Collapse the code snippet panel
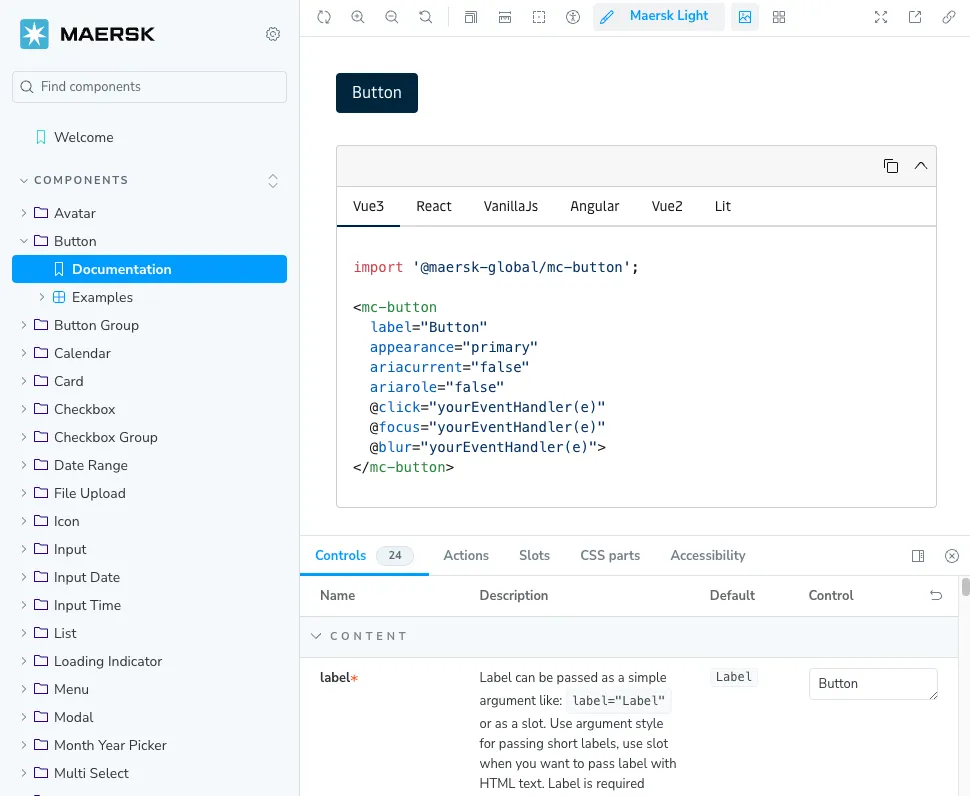Image resolution: width=970 pixels, height=796 pixels. pos(921,166)
